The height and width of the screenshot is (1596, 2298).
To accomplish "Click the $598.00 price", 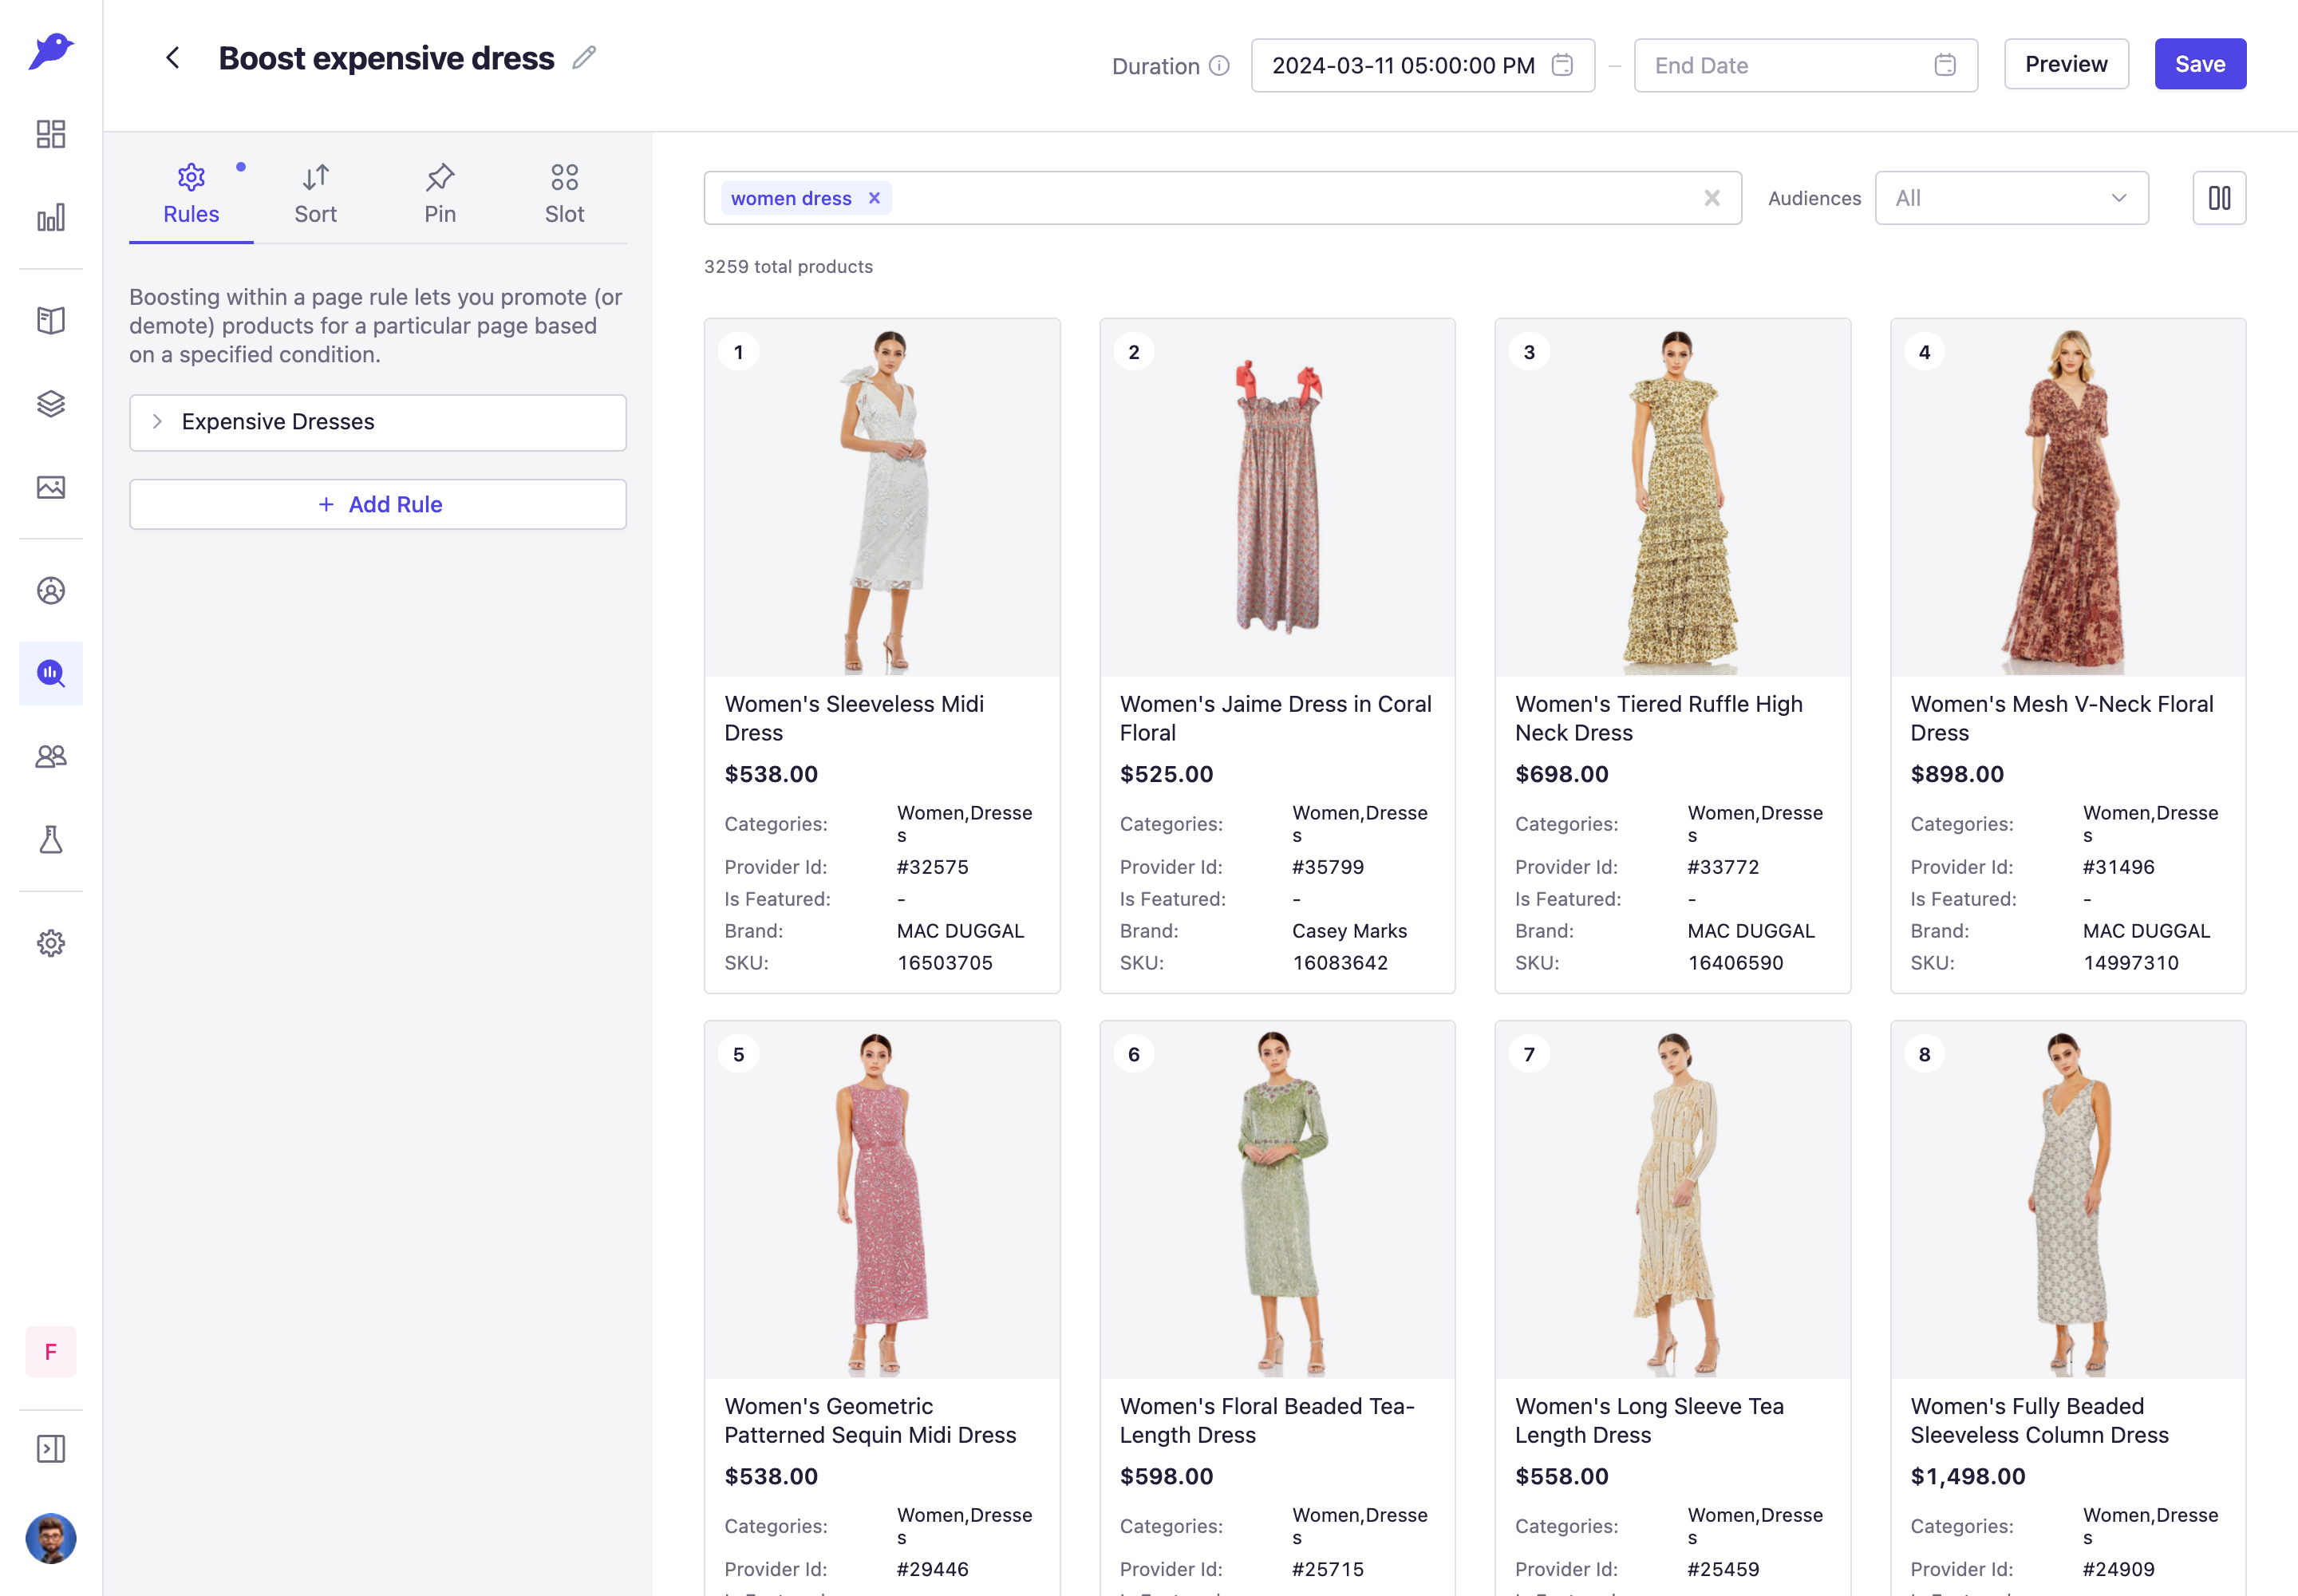I will click(1166, 1476).
